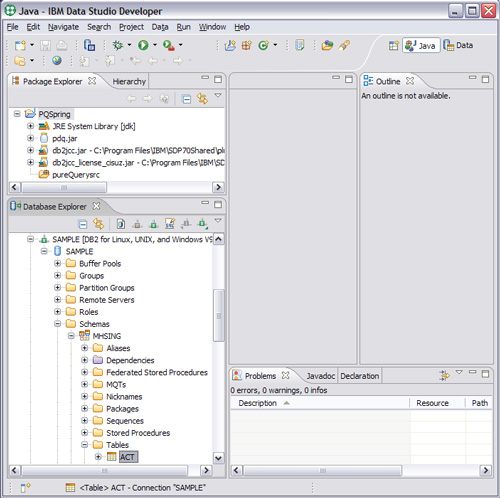Expand the pdq.jar node
The image size is (500, 498).
[30, 138]
